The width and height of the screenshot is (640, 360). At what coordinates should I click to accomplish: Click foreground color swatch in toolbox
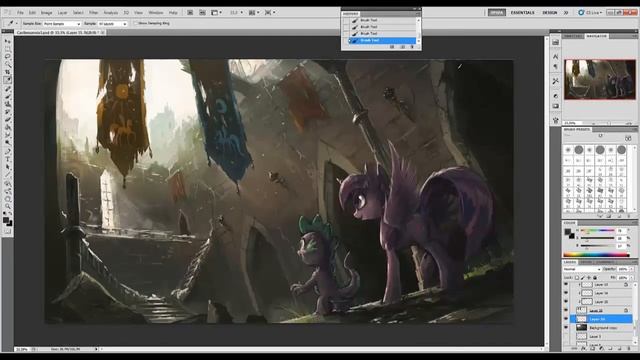click(x=6, y=220)
